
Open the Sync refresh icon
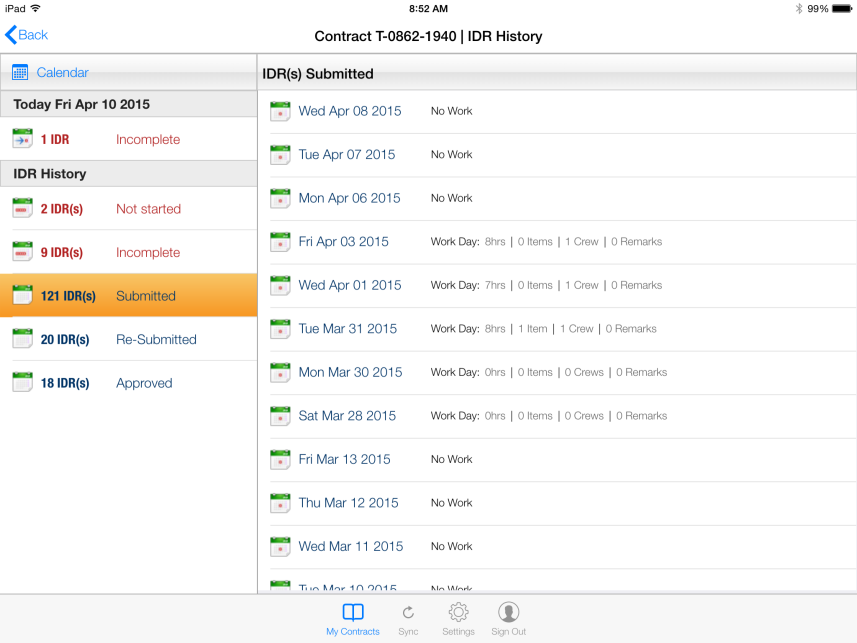[408, 613]
